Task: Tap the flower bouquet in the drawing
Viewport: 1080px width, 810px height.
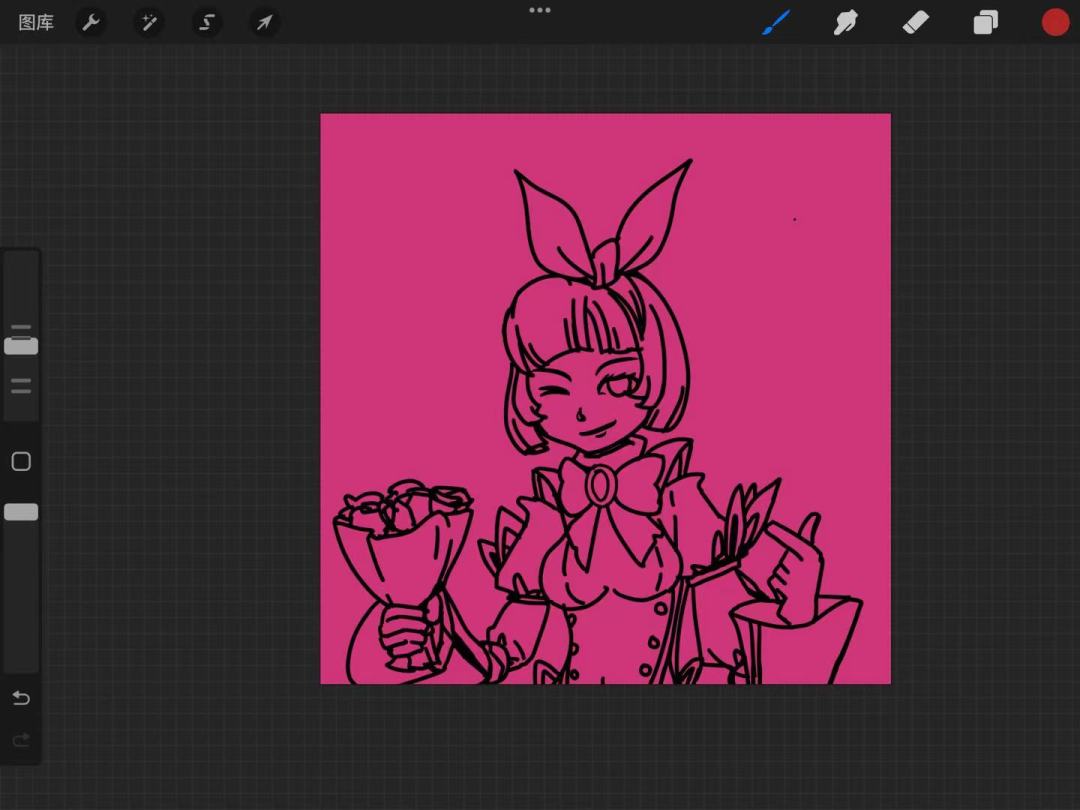Action: 400,540
